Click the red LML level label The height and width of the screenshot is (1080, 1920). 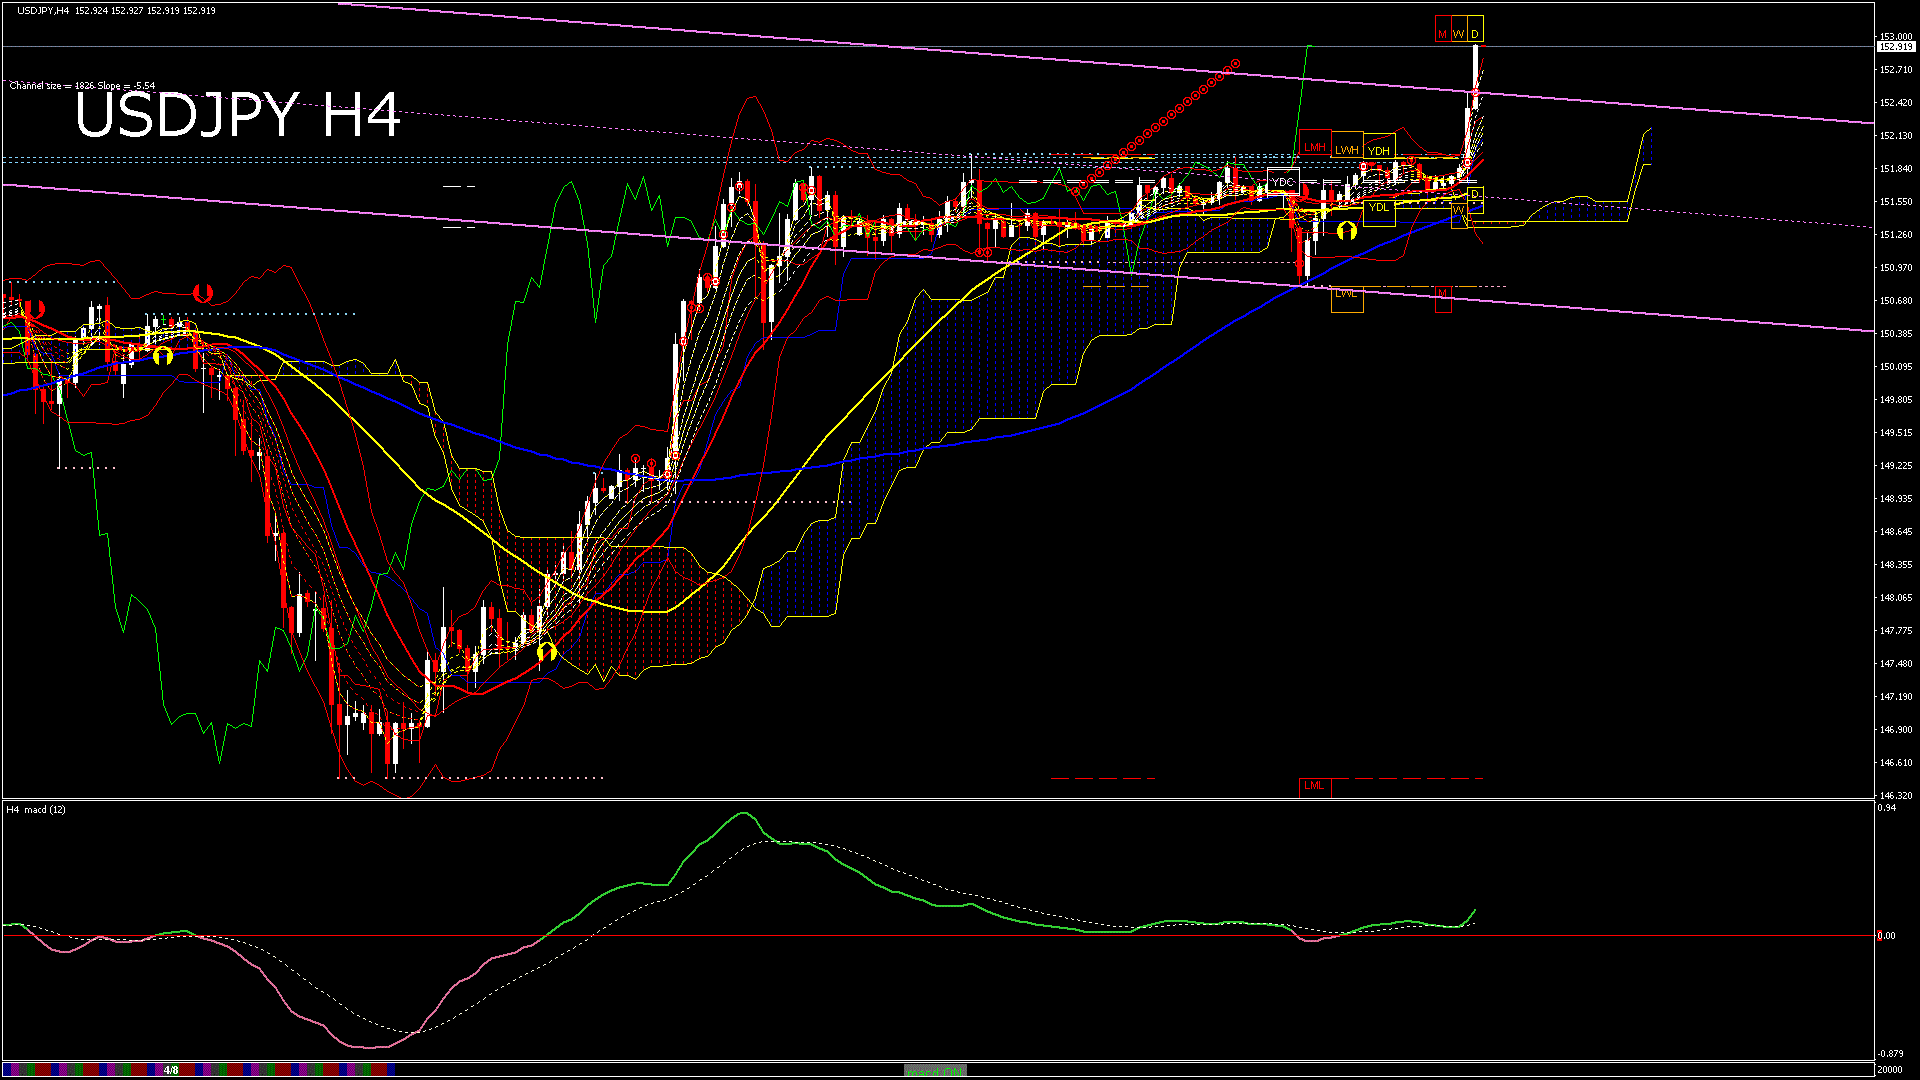(x=1314, y=786)
